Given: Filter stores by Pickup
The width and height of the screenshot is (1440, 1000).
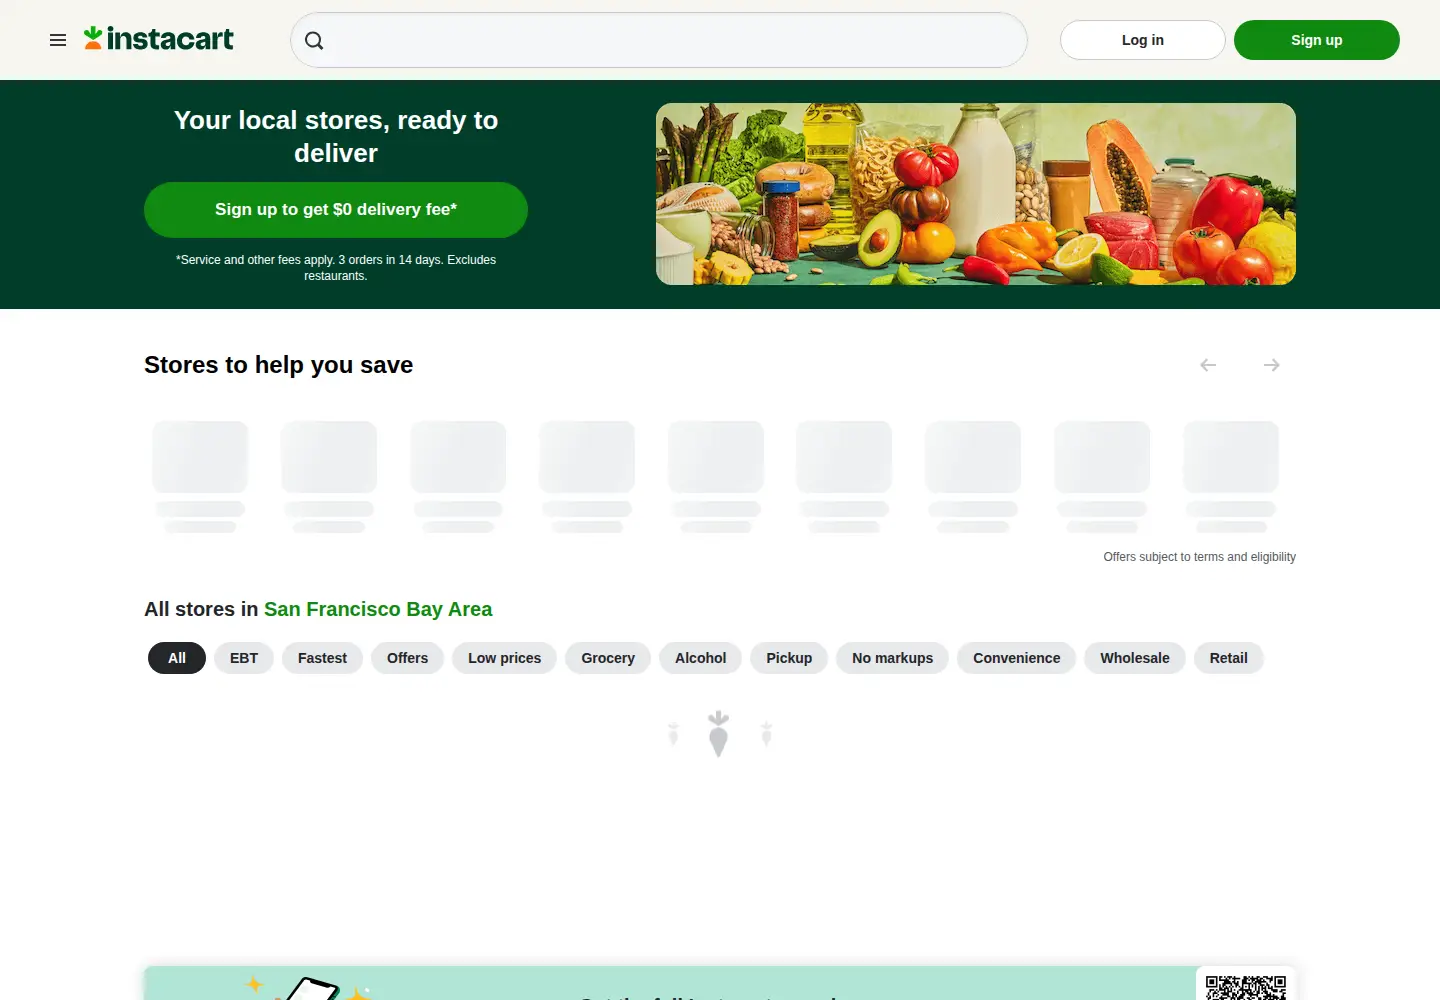Looking at the screenshot, I should [x=789, y=658].
